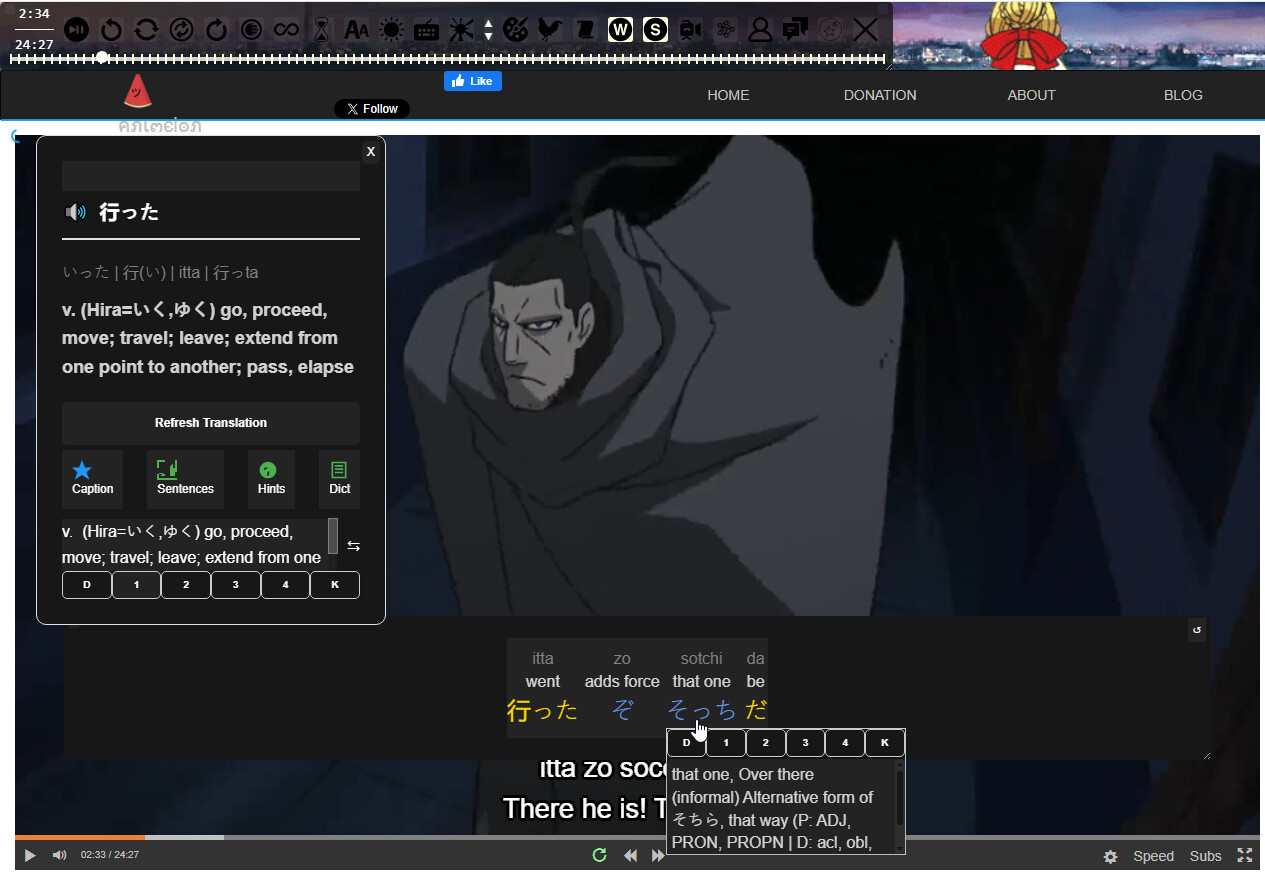Click the video player progress bar
Image resolution: width=1265 pixels, height=878 pixels.
point(637,837)
